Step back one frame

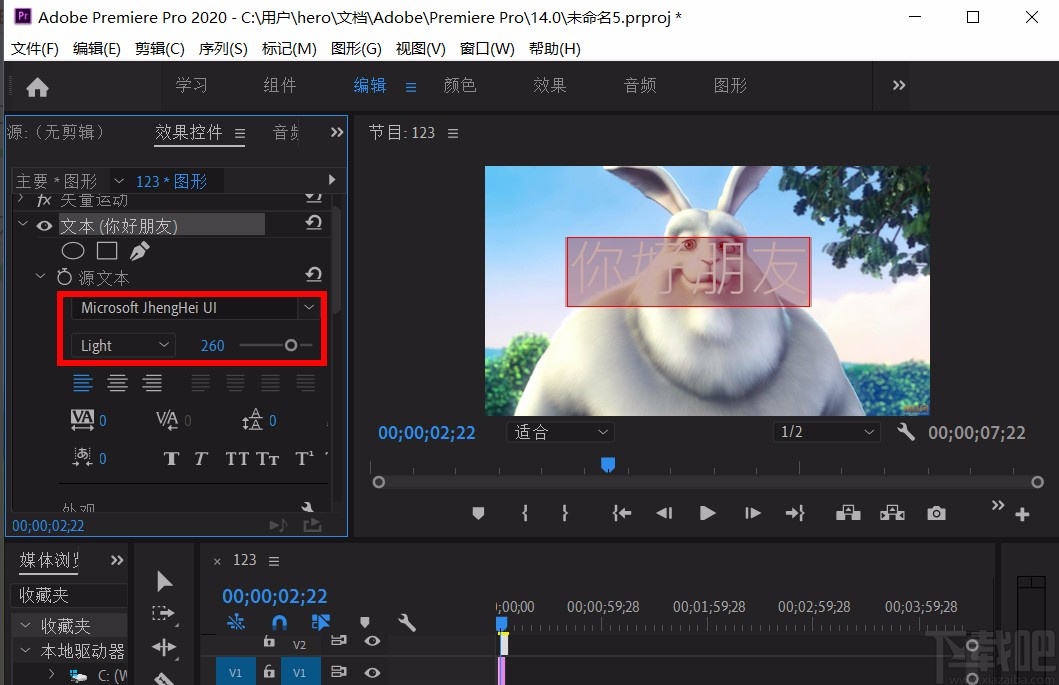[664, 513]
